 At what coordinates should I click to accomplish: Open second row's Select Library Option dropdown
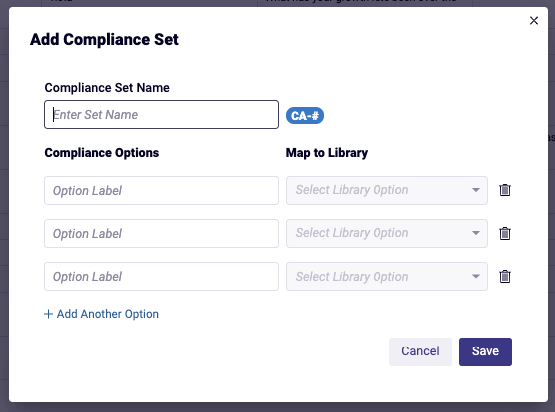click(x=387, y=233)
